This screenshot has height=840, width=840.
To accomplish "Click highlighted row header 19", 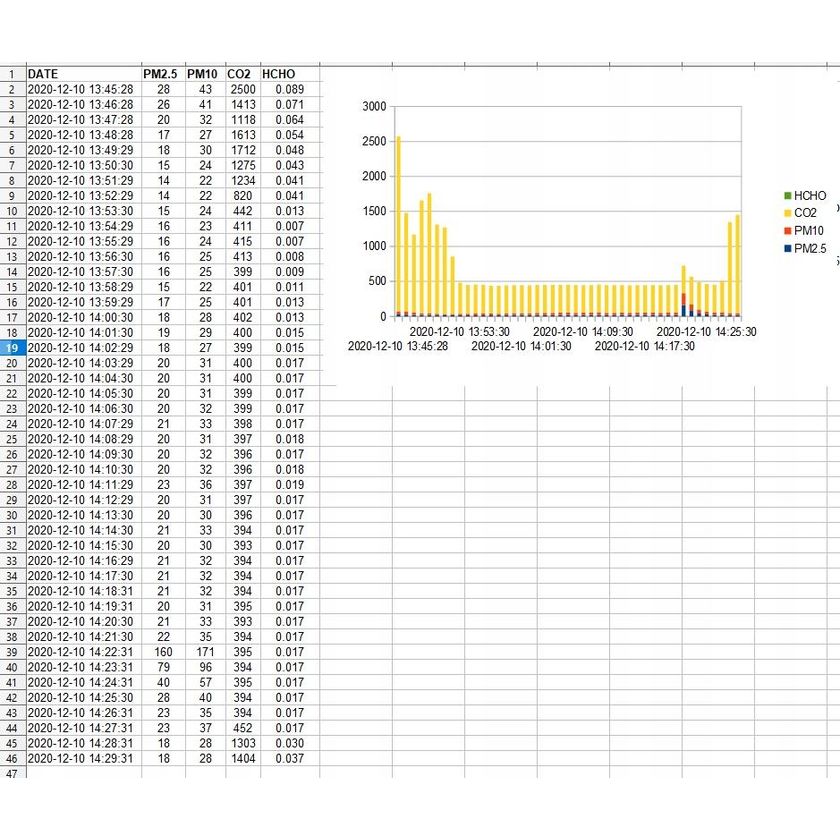I will coord(12,347).
